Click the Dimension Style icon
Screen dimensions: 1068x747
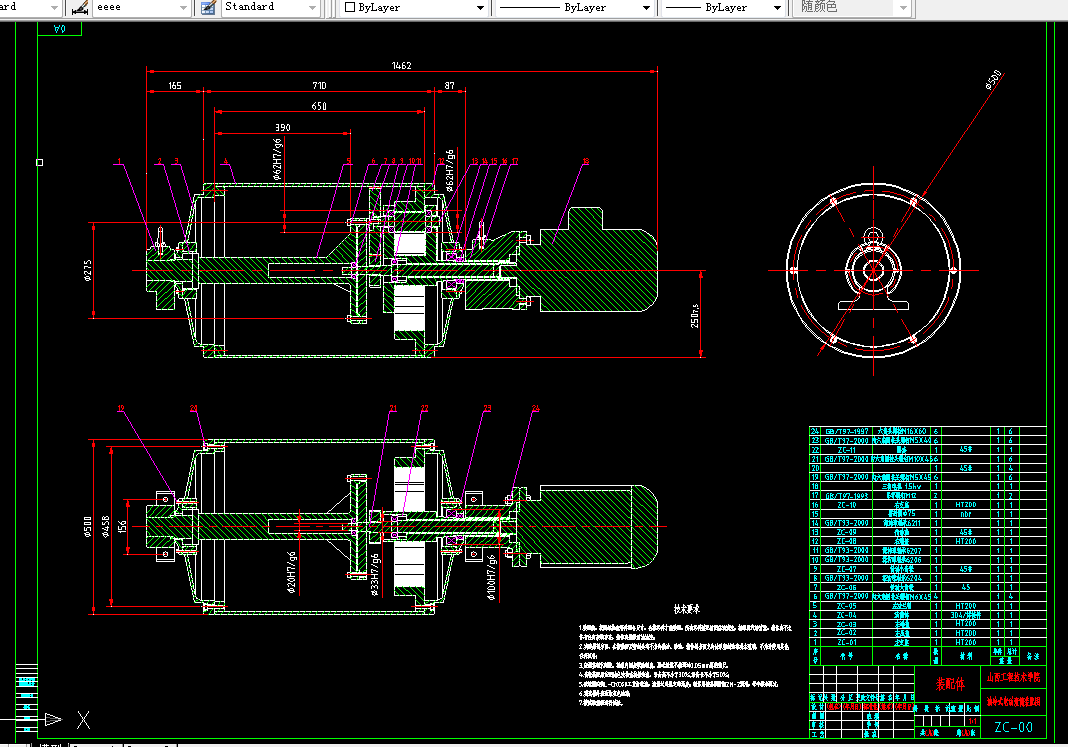[79, 8]
